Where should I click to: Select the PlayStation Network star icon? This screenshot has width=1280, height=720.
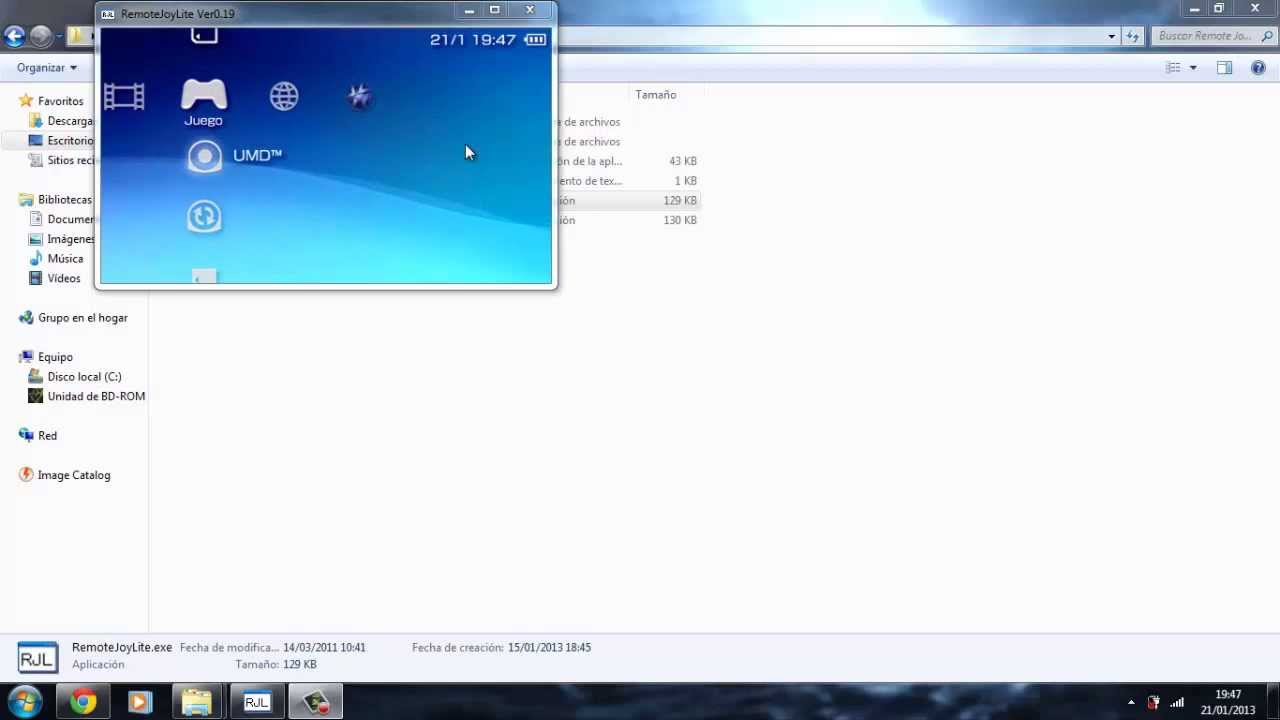(x=359, y=96)
